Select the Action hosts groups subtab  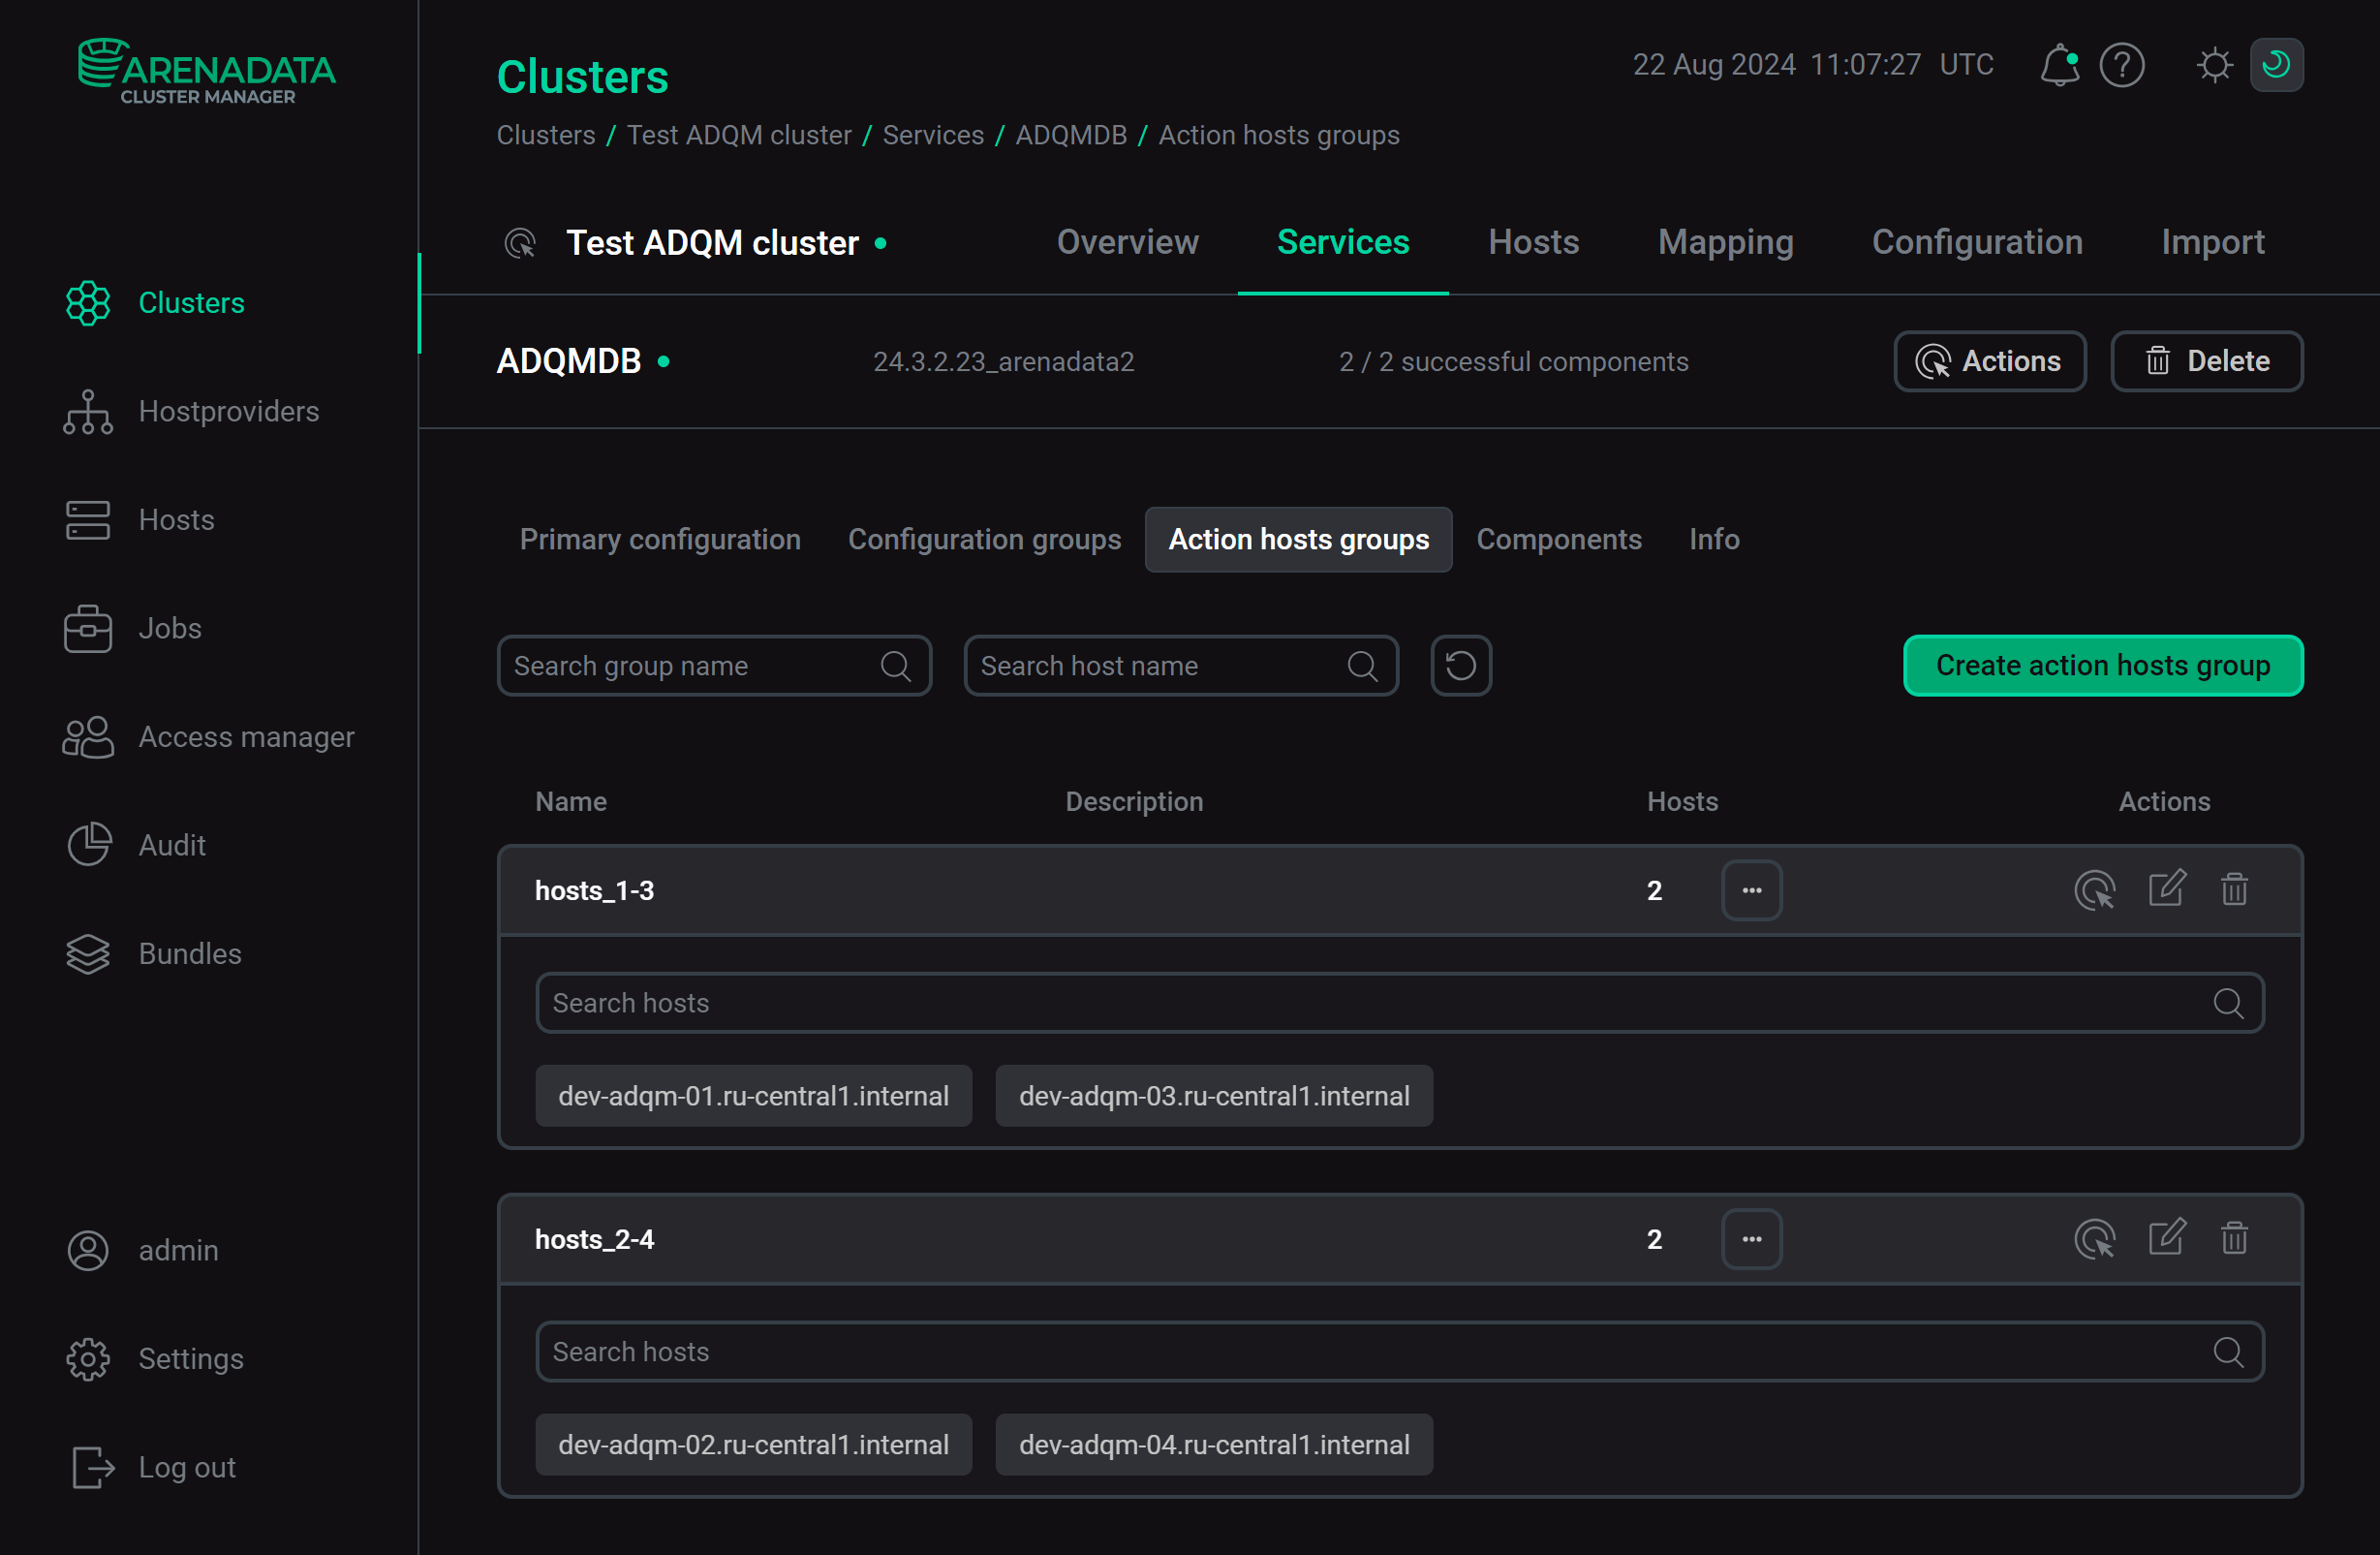pos(1298,540)
